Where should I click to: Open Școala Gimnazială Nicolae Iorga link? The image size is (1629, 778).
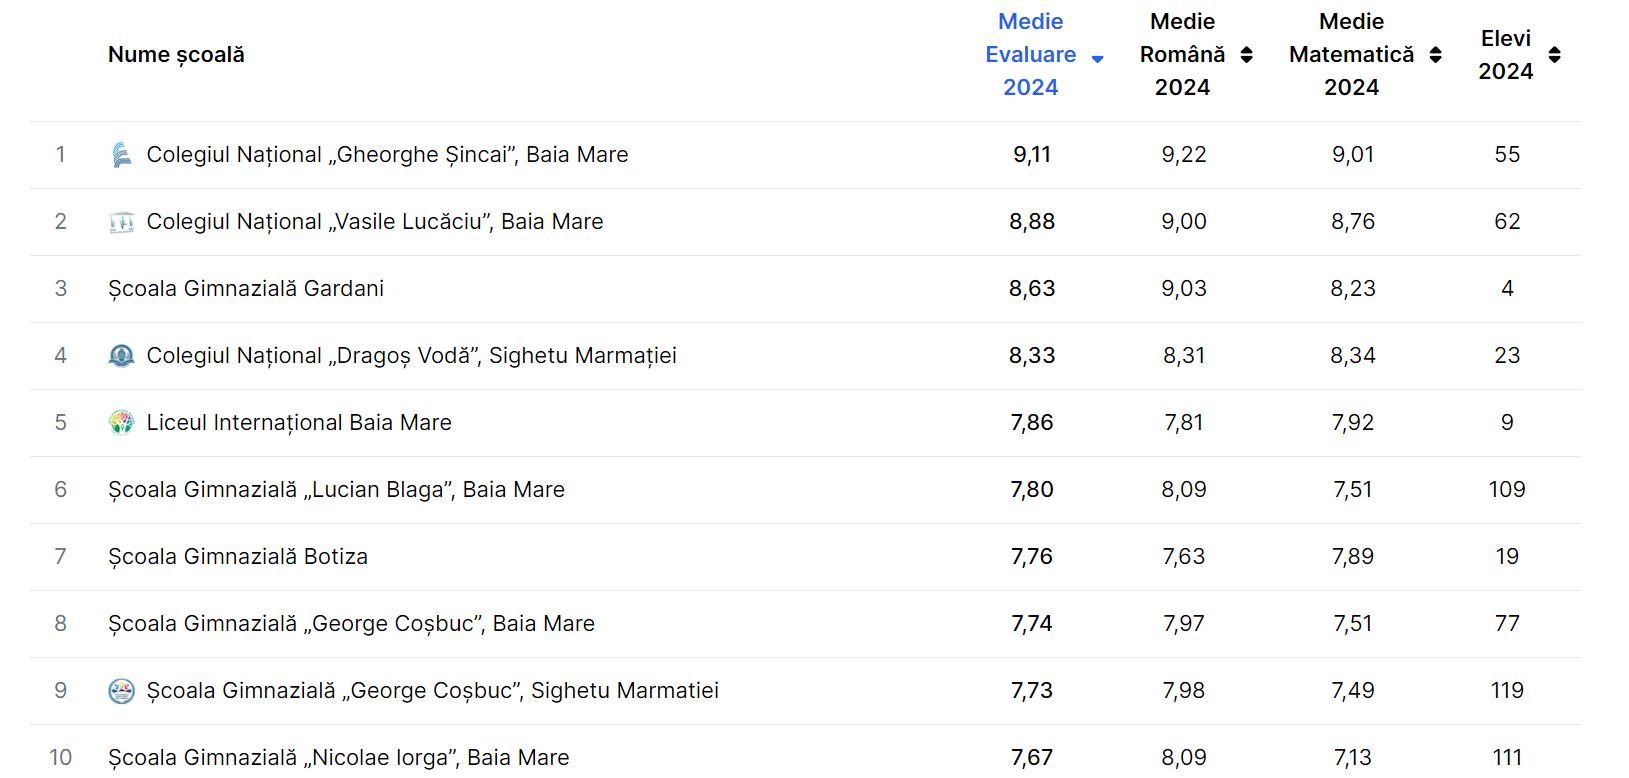point(338,758)
